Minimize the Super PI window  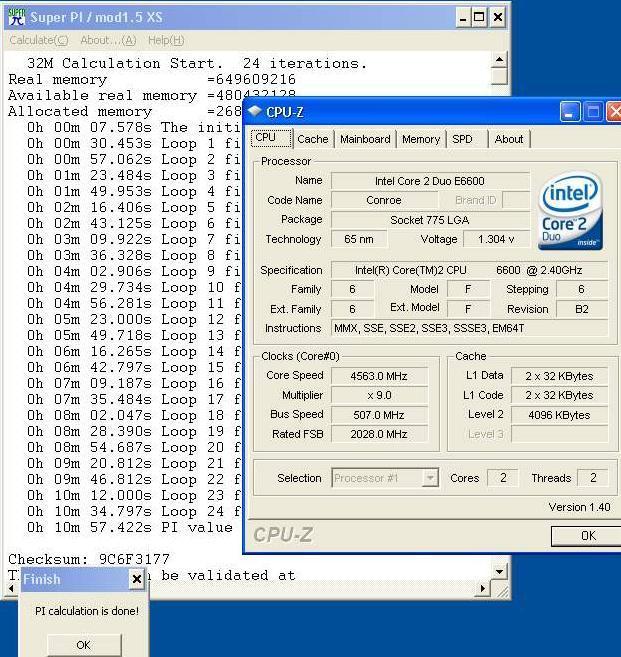tap(462, 18)
